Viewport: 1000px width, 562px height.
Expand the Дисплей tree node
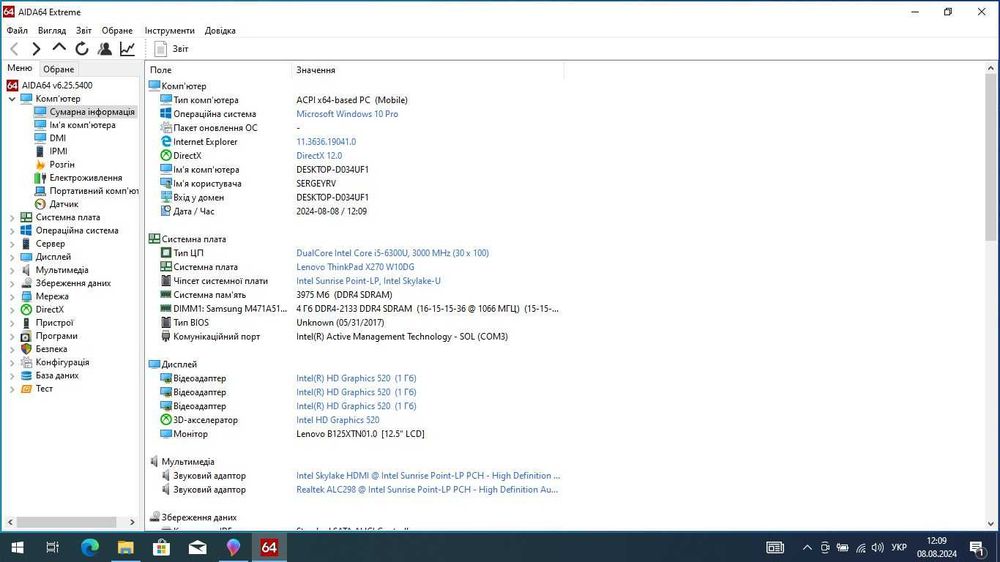(11, 257)
